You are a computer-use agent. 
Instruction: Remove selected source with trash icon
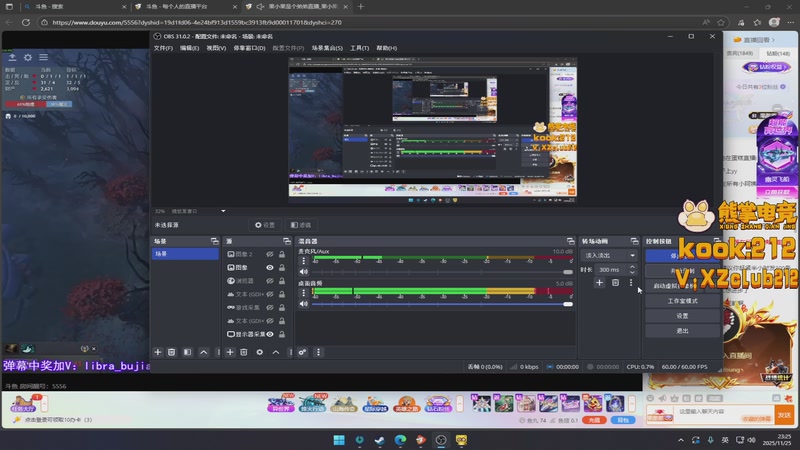244,352
